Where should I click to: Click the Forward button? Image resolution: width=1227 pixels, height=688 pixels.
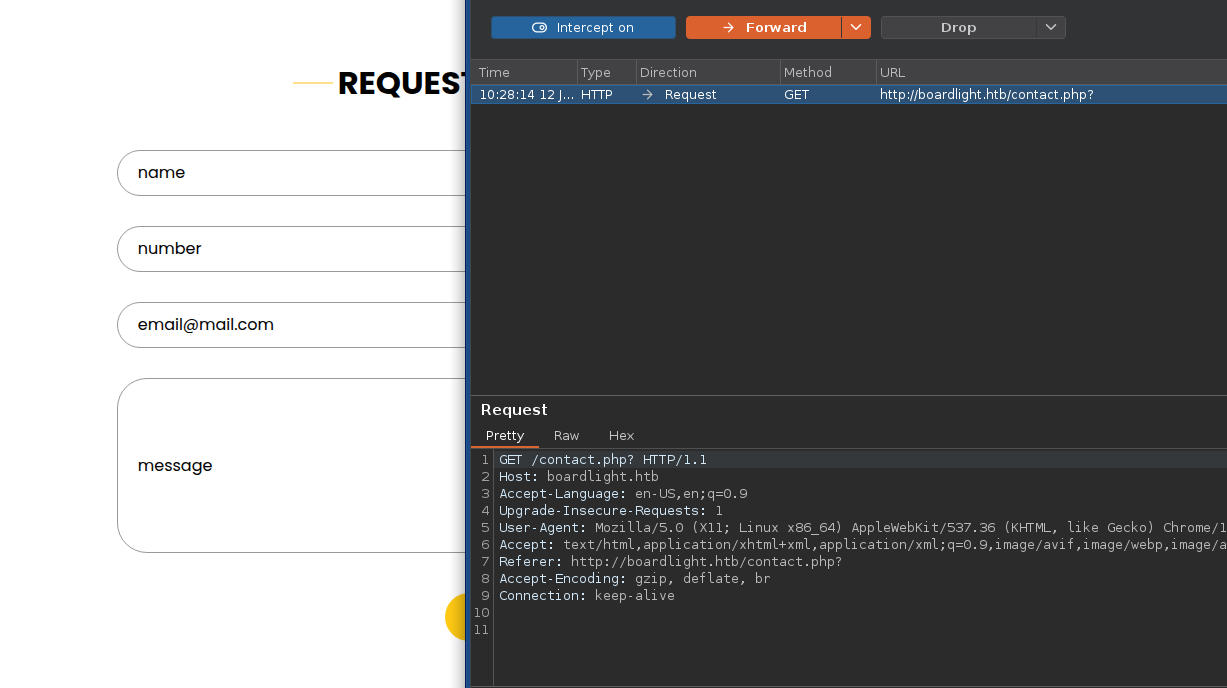click(x=764, y=28)
